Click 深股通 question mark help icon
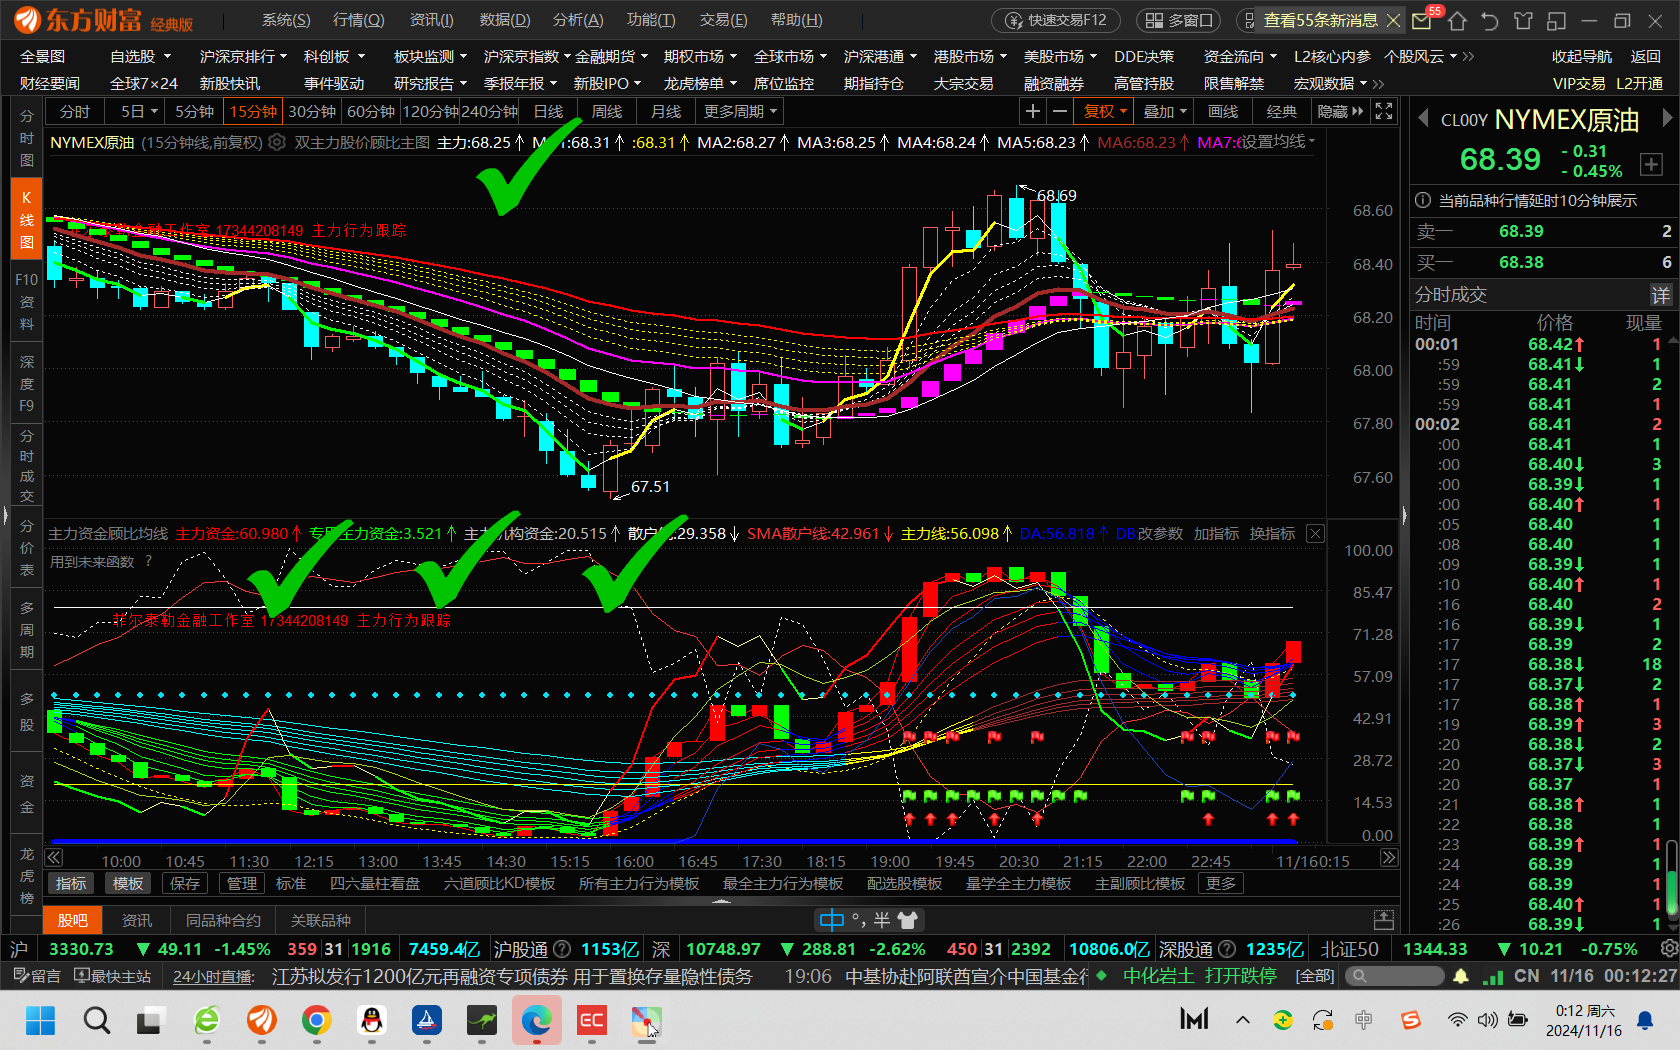The width and height of the screenshot is (1680, 1050). point(1227,949)
